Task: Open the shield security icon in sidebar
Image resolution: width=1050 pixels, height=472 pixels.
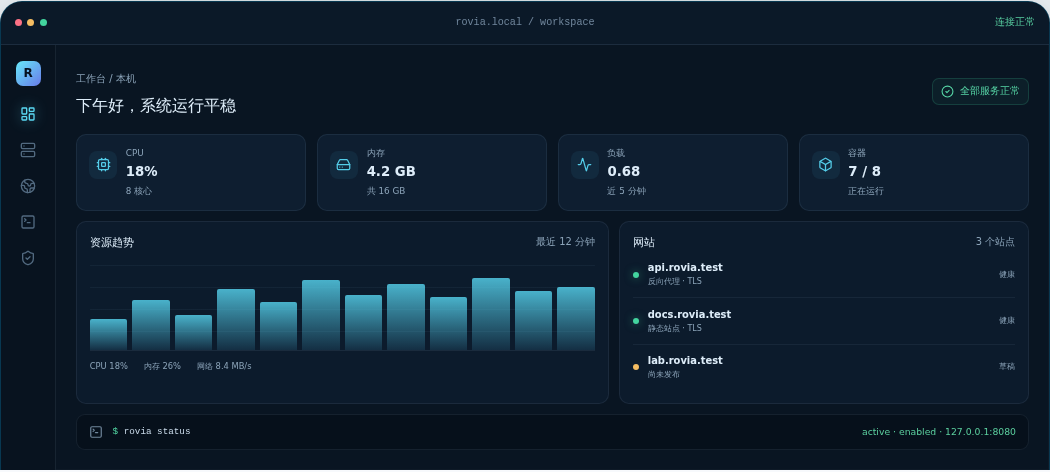Action: point(28,258)
